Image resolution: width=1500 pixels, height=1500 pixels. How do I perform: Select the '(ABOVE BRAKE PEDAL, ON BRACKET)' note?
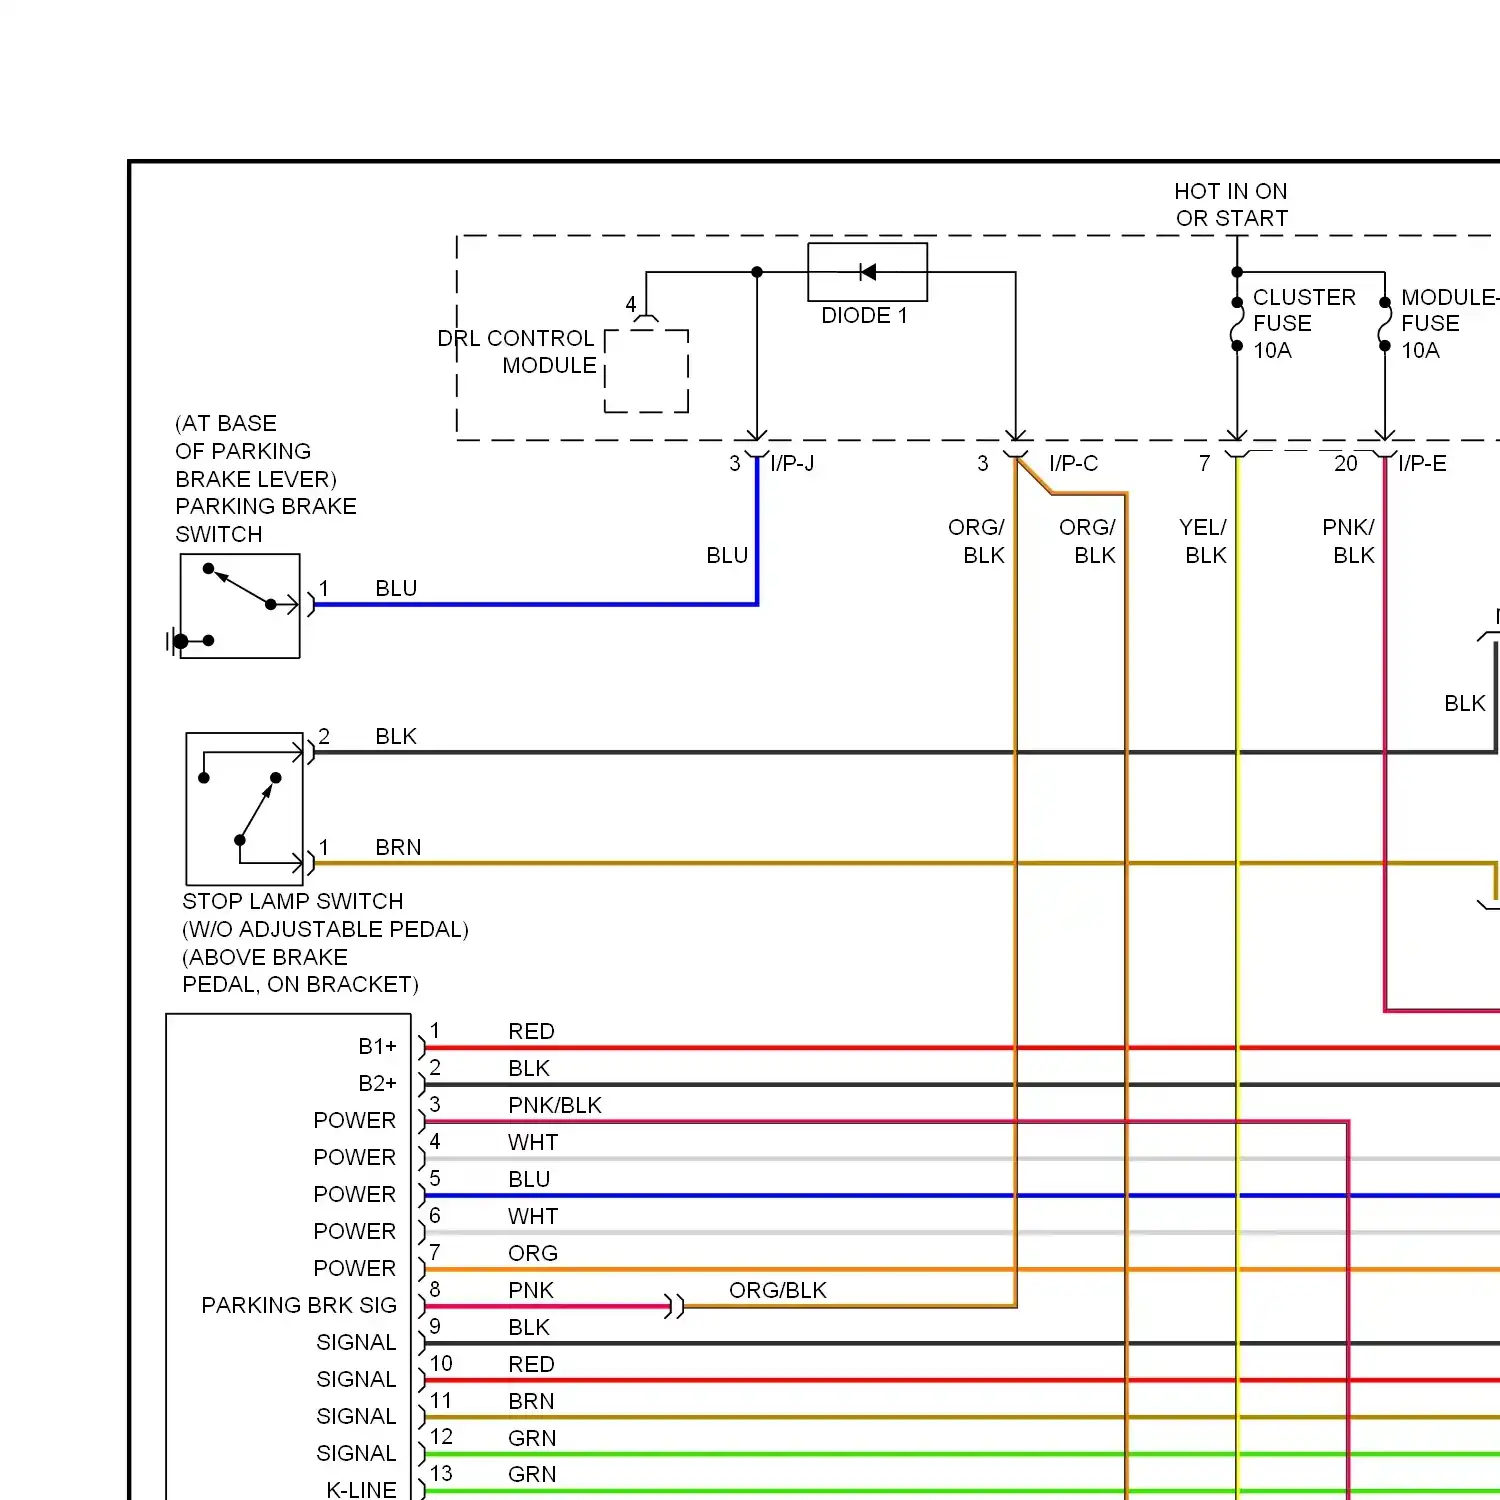tap(300, 971)
